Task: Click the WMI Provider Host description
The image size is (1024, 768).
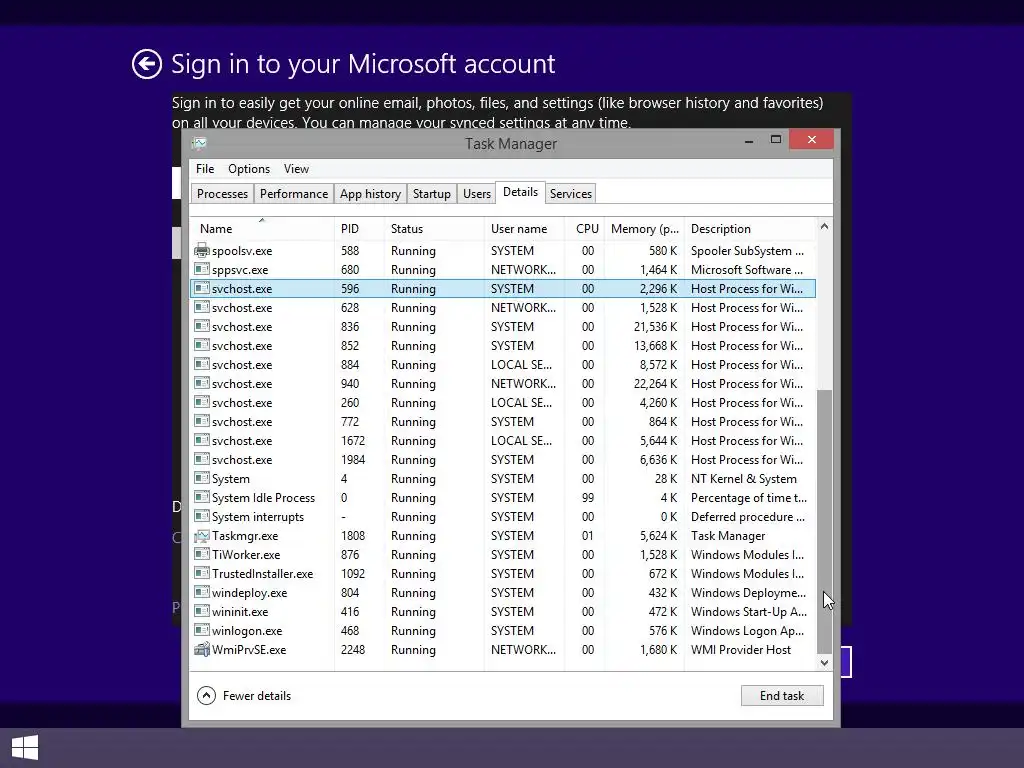Action: (741, 650)
